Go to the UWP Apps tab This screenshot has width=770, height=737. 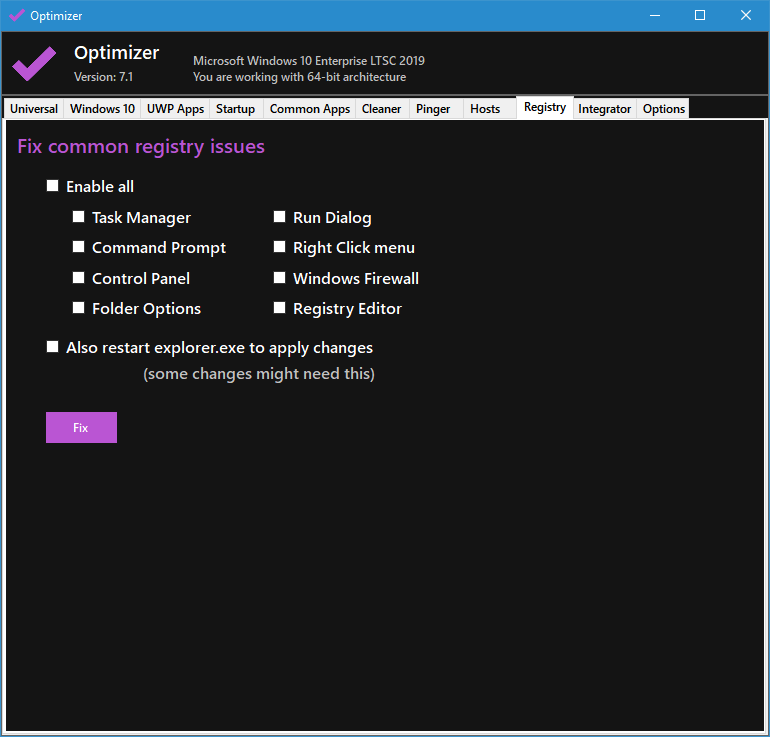[x=175, y=109]
